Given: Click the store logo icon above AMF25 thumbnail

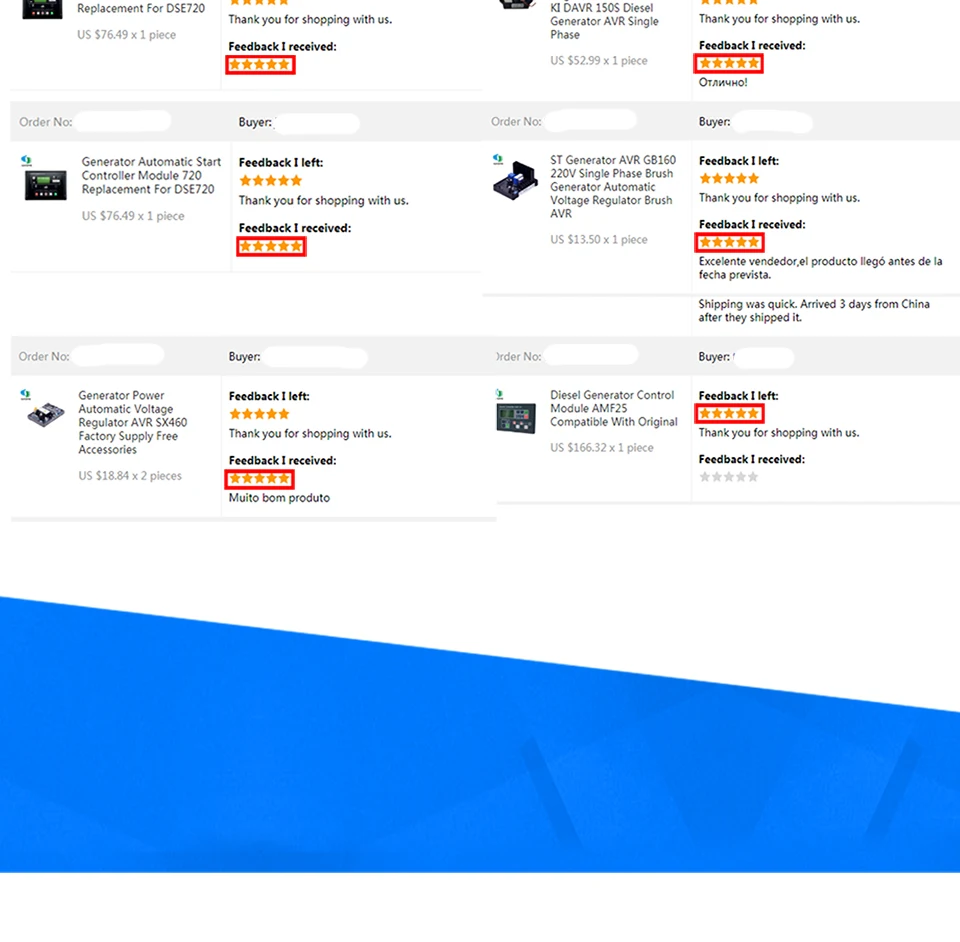Looking at the screenshot, I should 499,394.
